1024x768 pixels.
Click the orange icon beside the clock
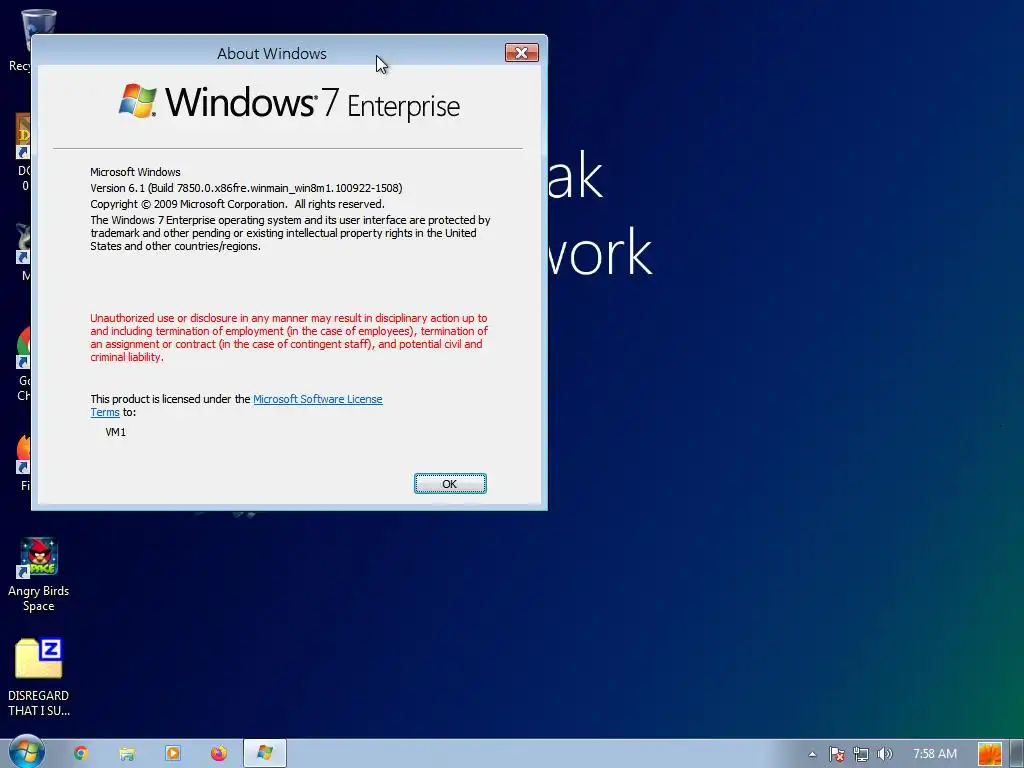[989, 754]
